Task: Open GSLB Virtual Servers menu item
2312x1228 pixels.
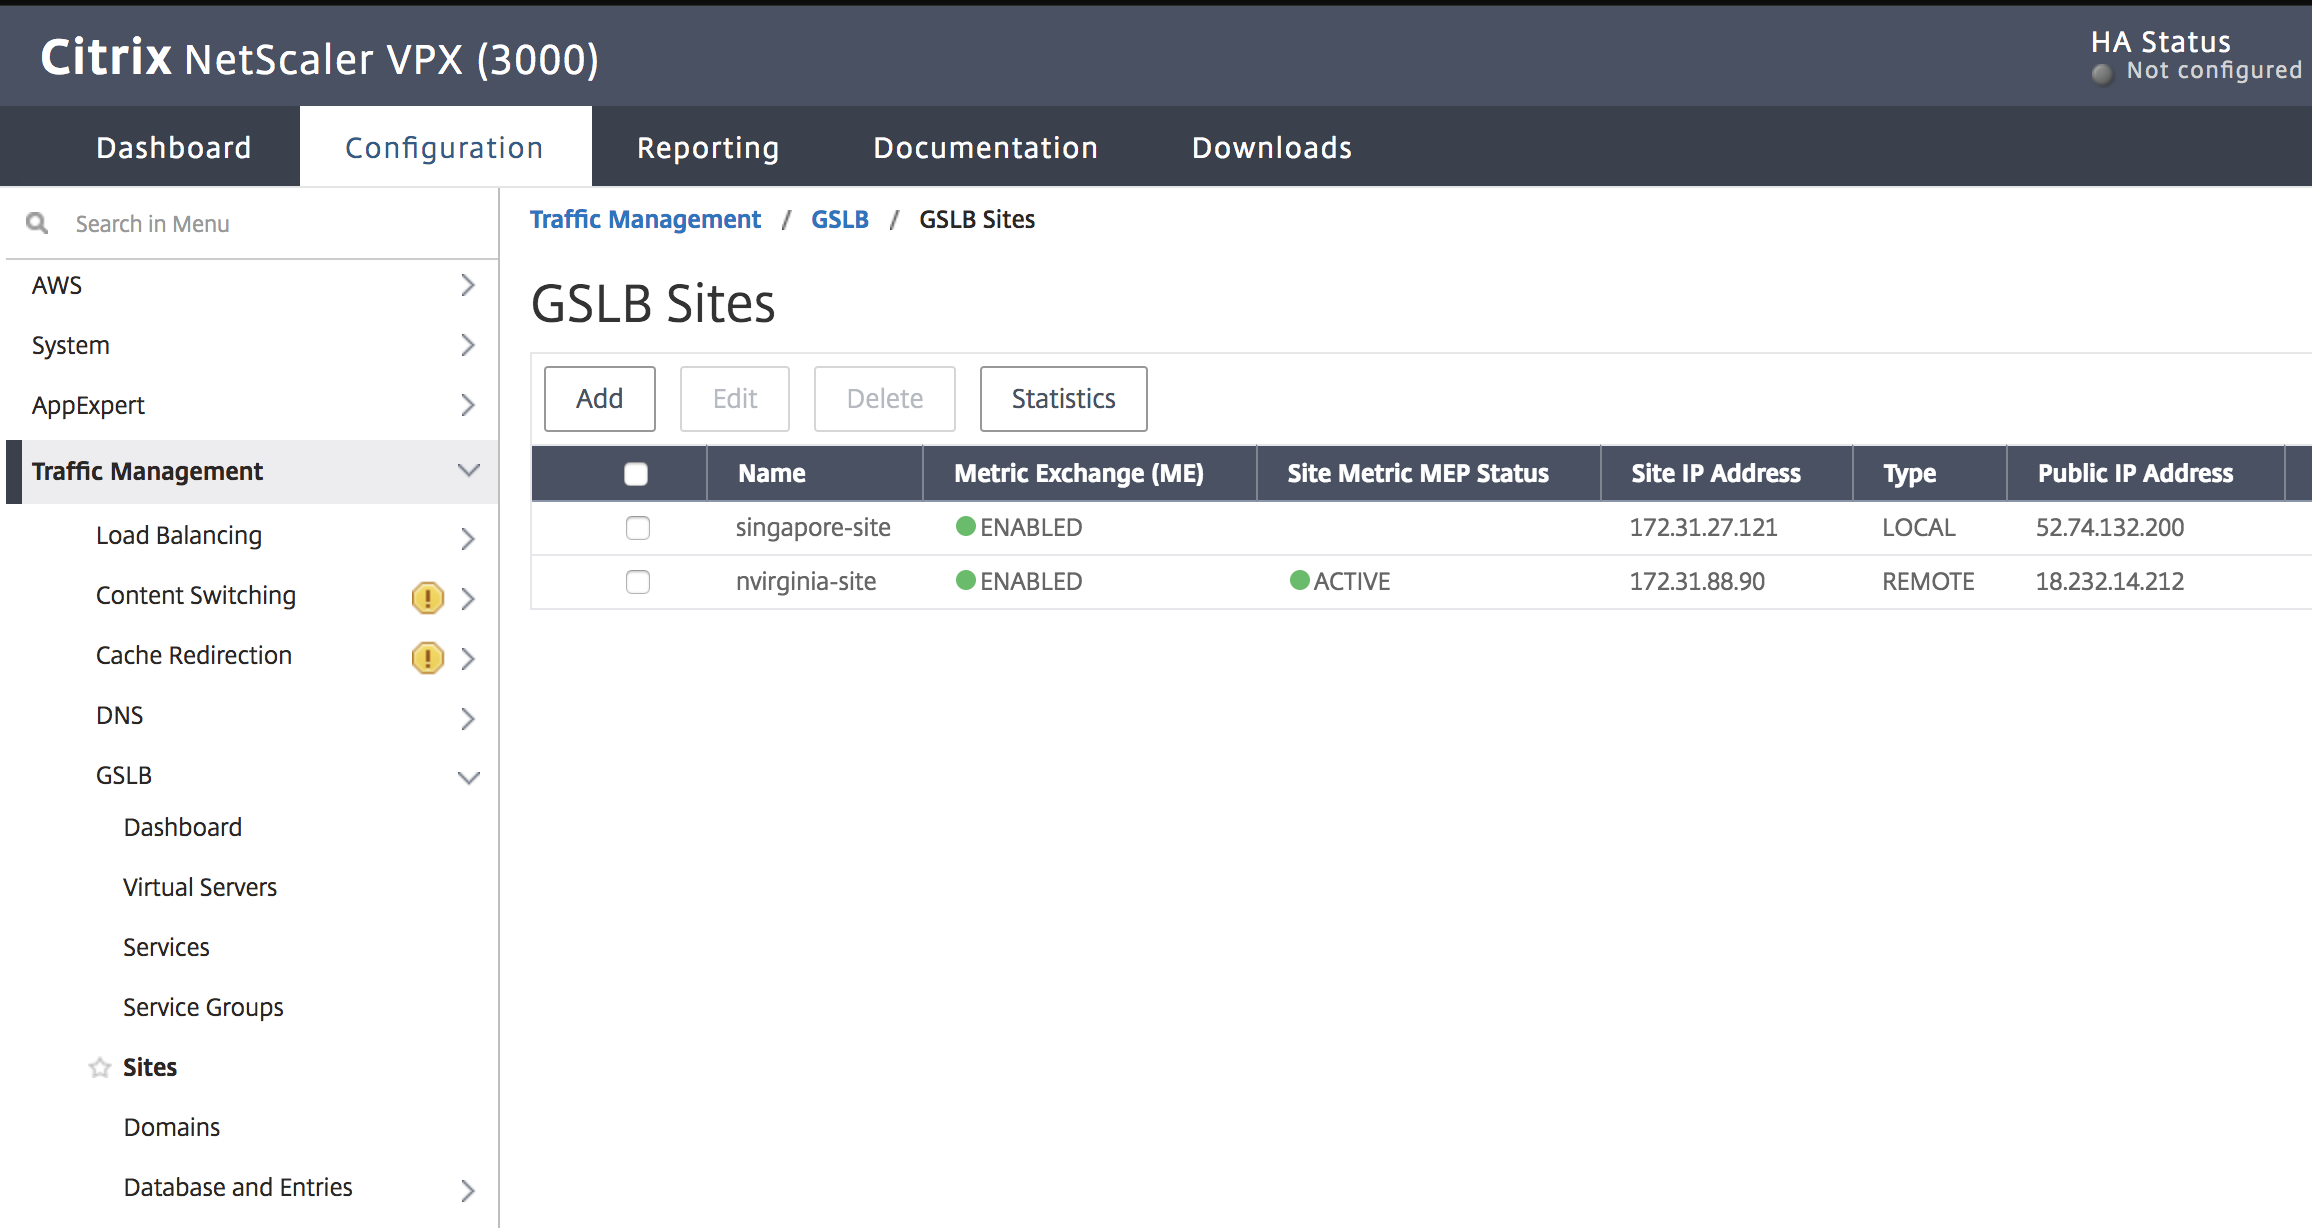Action: [200, 887]
